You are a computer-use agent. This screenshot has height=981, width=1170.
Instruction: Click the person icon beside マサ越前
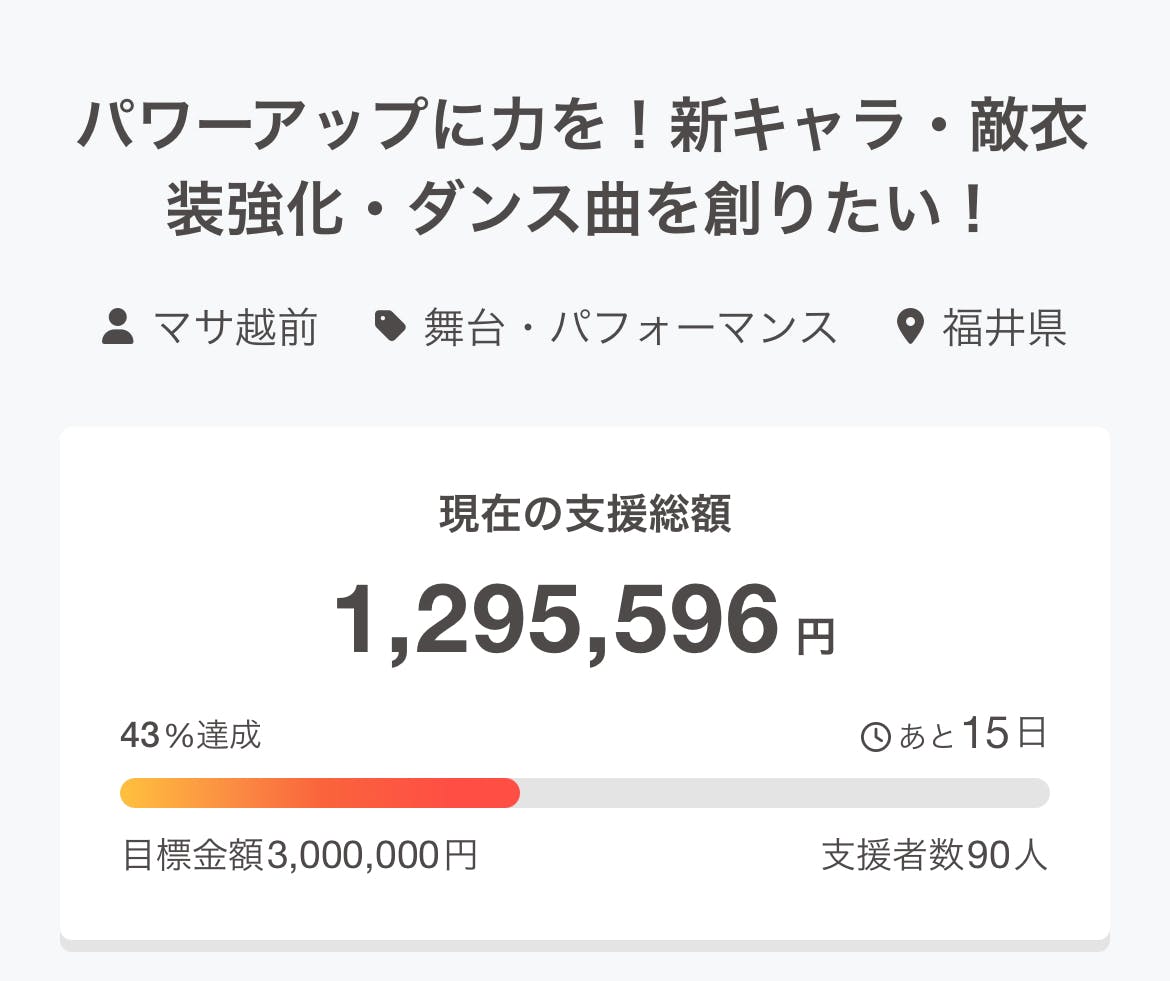click(118, 327)
